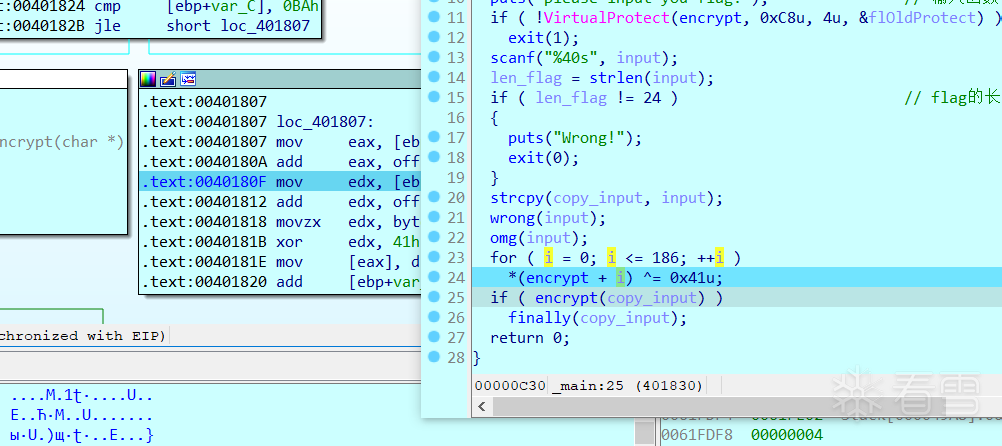Image resolution: width=1002 pixels, height=446 pixels.
Task: Toggle breakpoint dot on line 14 strlen
Action: [x=435, y=77]
